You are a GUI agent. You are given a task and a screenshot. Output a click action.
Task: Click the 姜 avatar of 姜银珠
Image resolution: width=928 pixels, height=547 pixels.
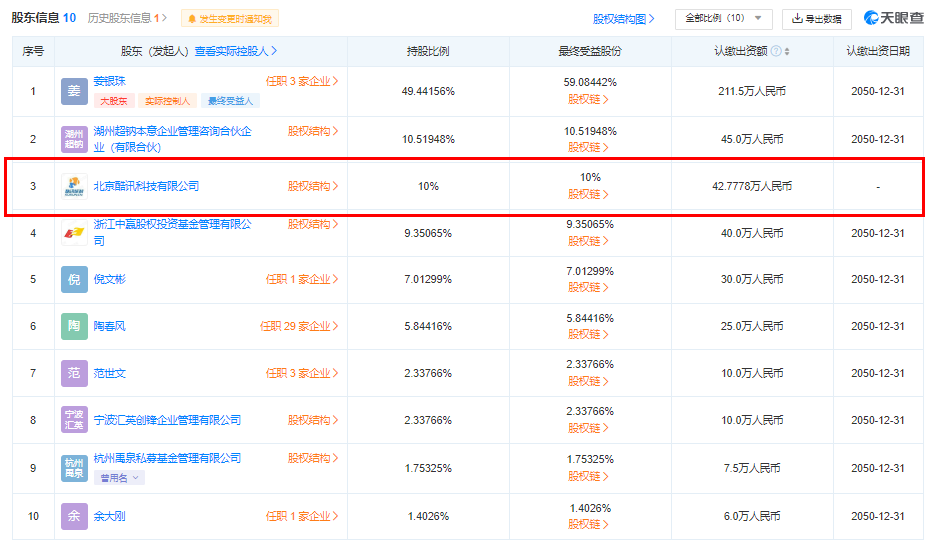coord(74,91)
